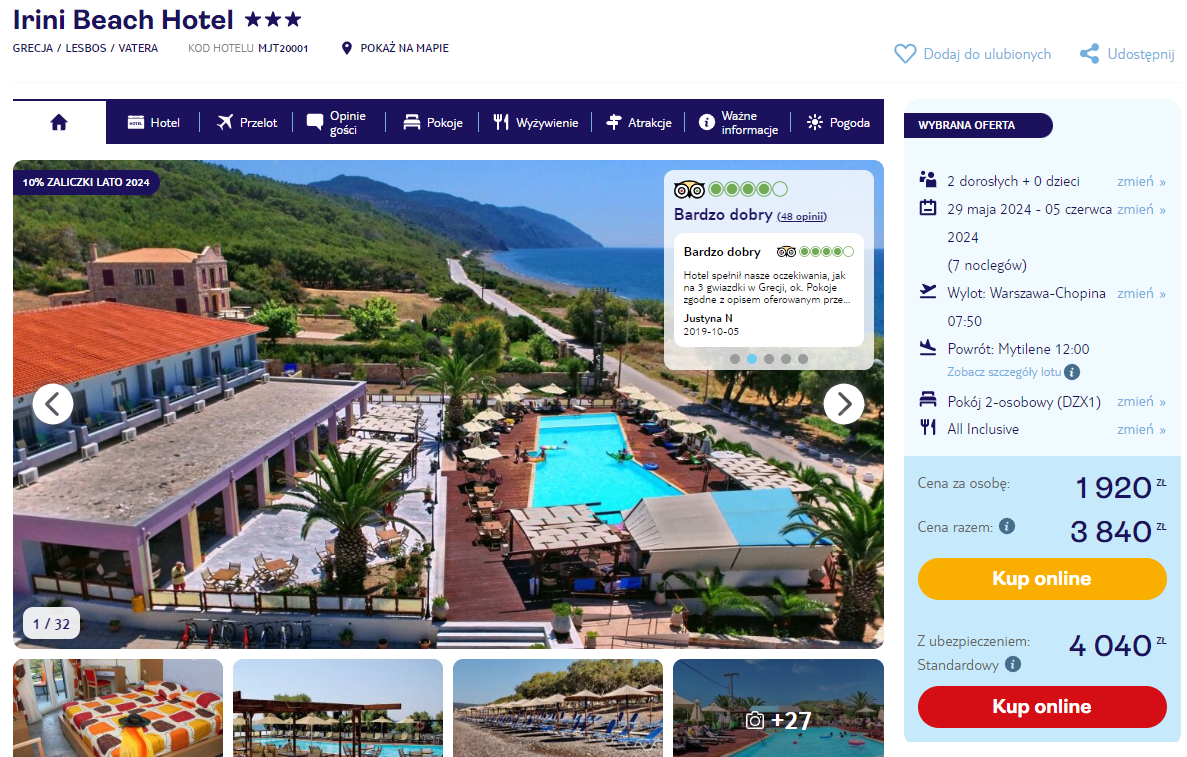Select the last review carousel dot
The height and width of the screenshot is (757, 1187).
point(803,359)
